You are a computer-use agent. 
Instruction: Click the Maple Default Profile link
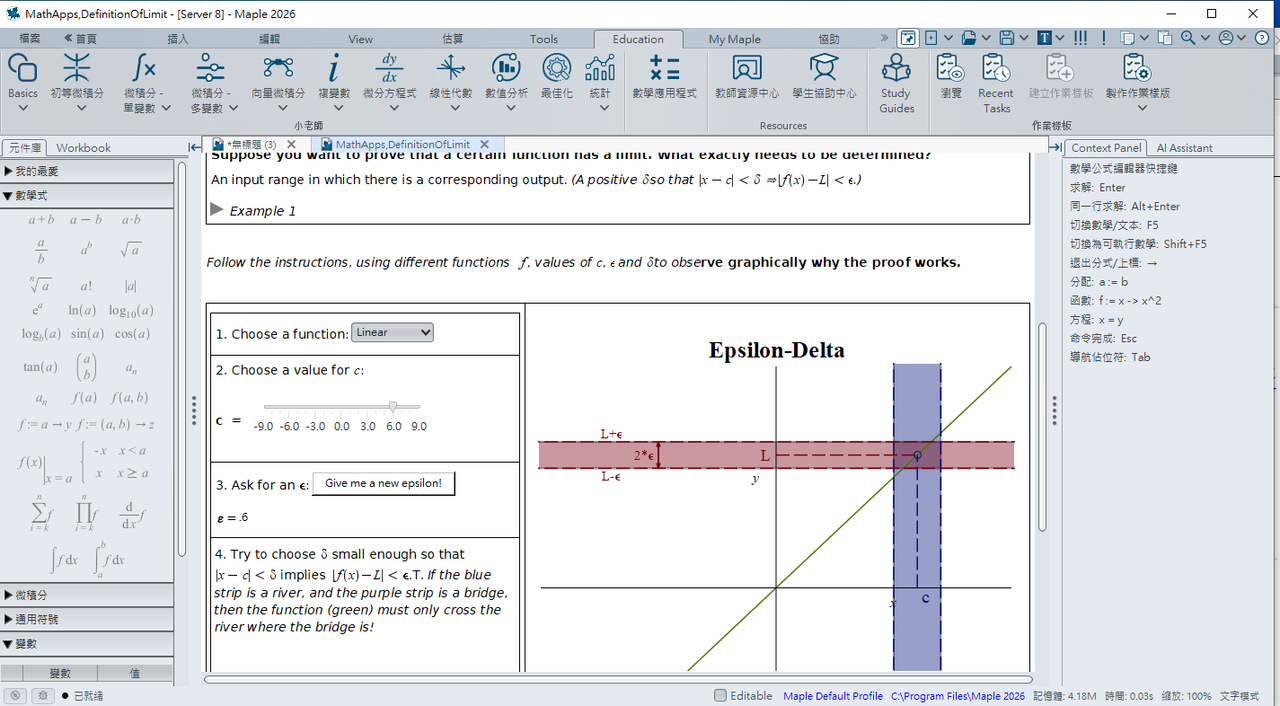pos(832,696)
